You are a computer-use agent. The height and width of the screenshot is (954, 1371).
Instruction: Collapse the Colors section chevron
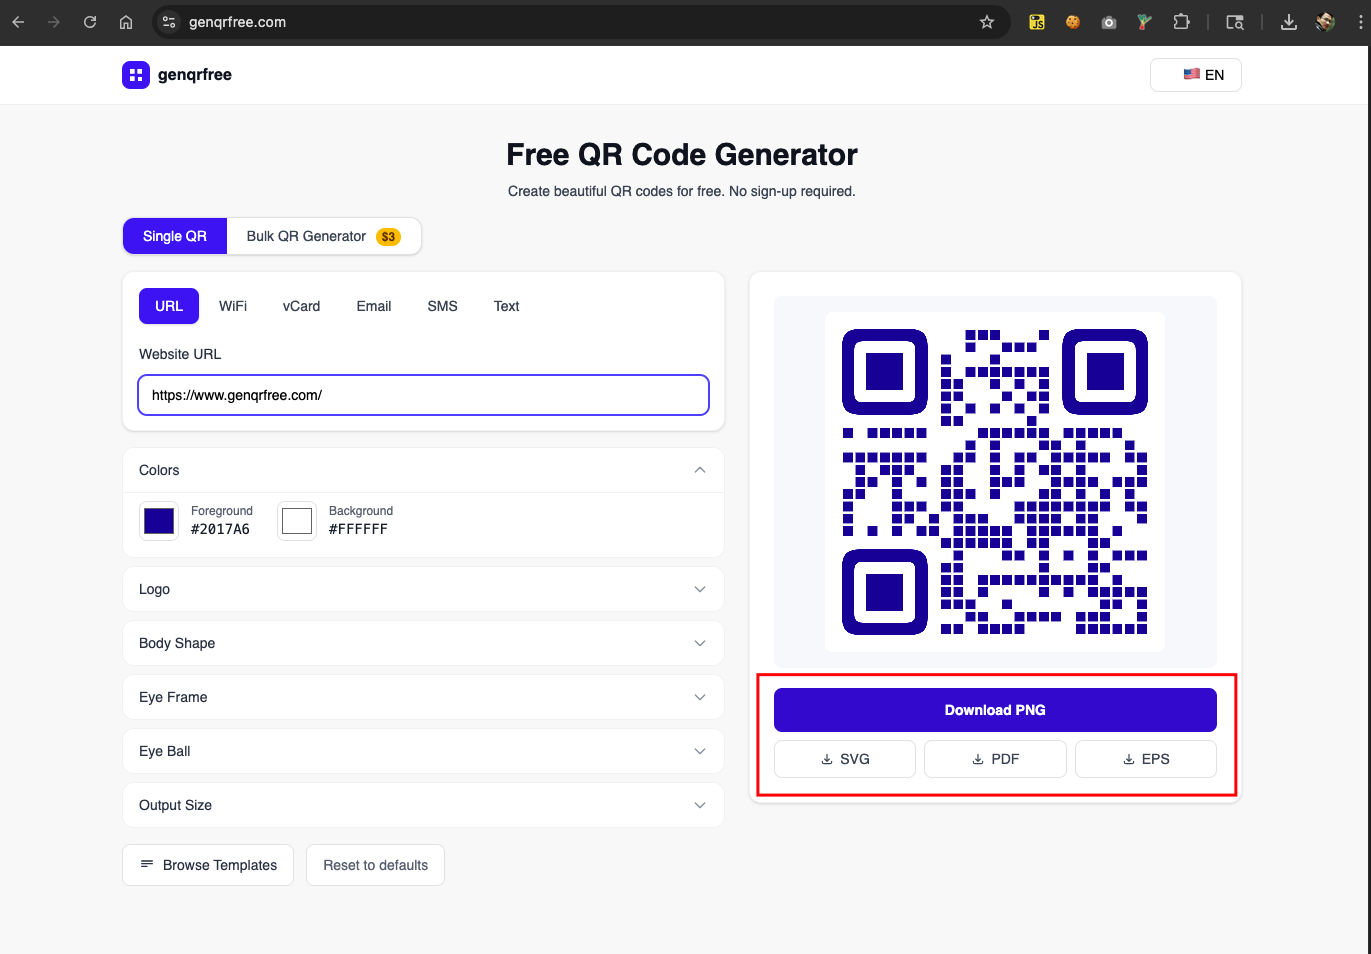pyautogui.click(x=700, y=470)
